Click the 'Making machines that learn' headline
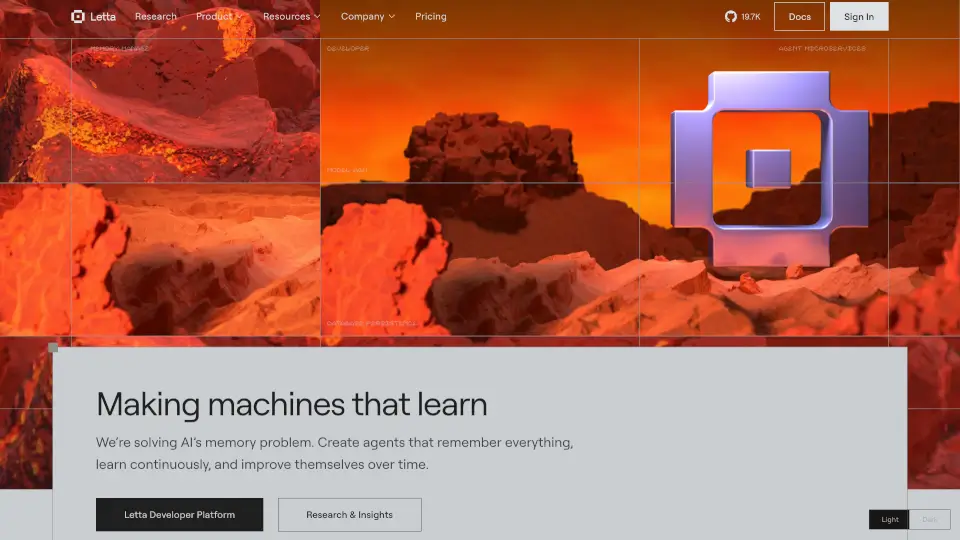Screen dimensions: 960x540 point(291,404)
